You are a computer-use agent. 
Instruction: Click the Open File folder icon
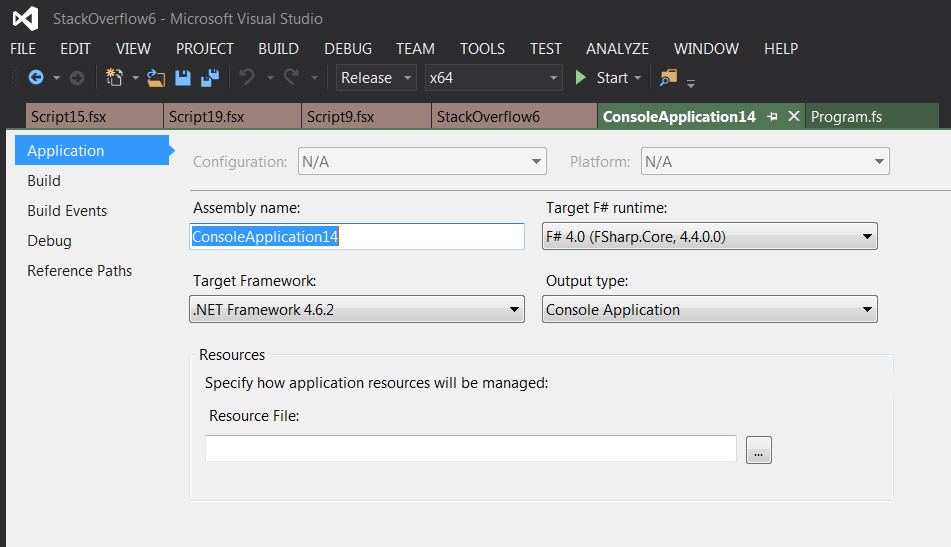[156, 78]
